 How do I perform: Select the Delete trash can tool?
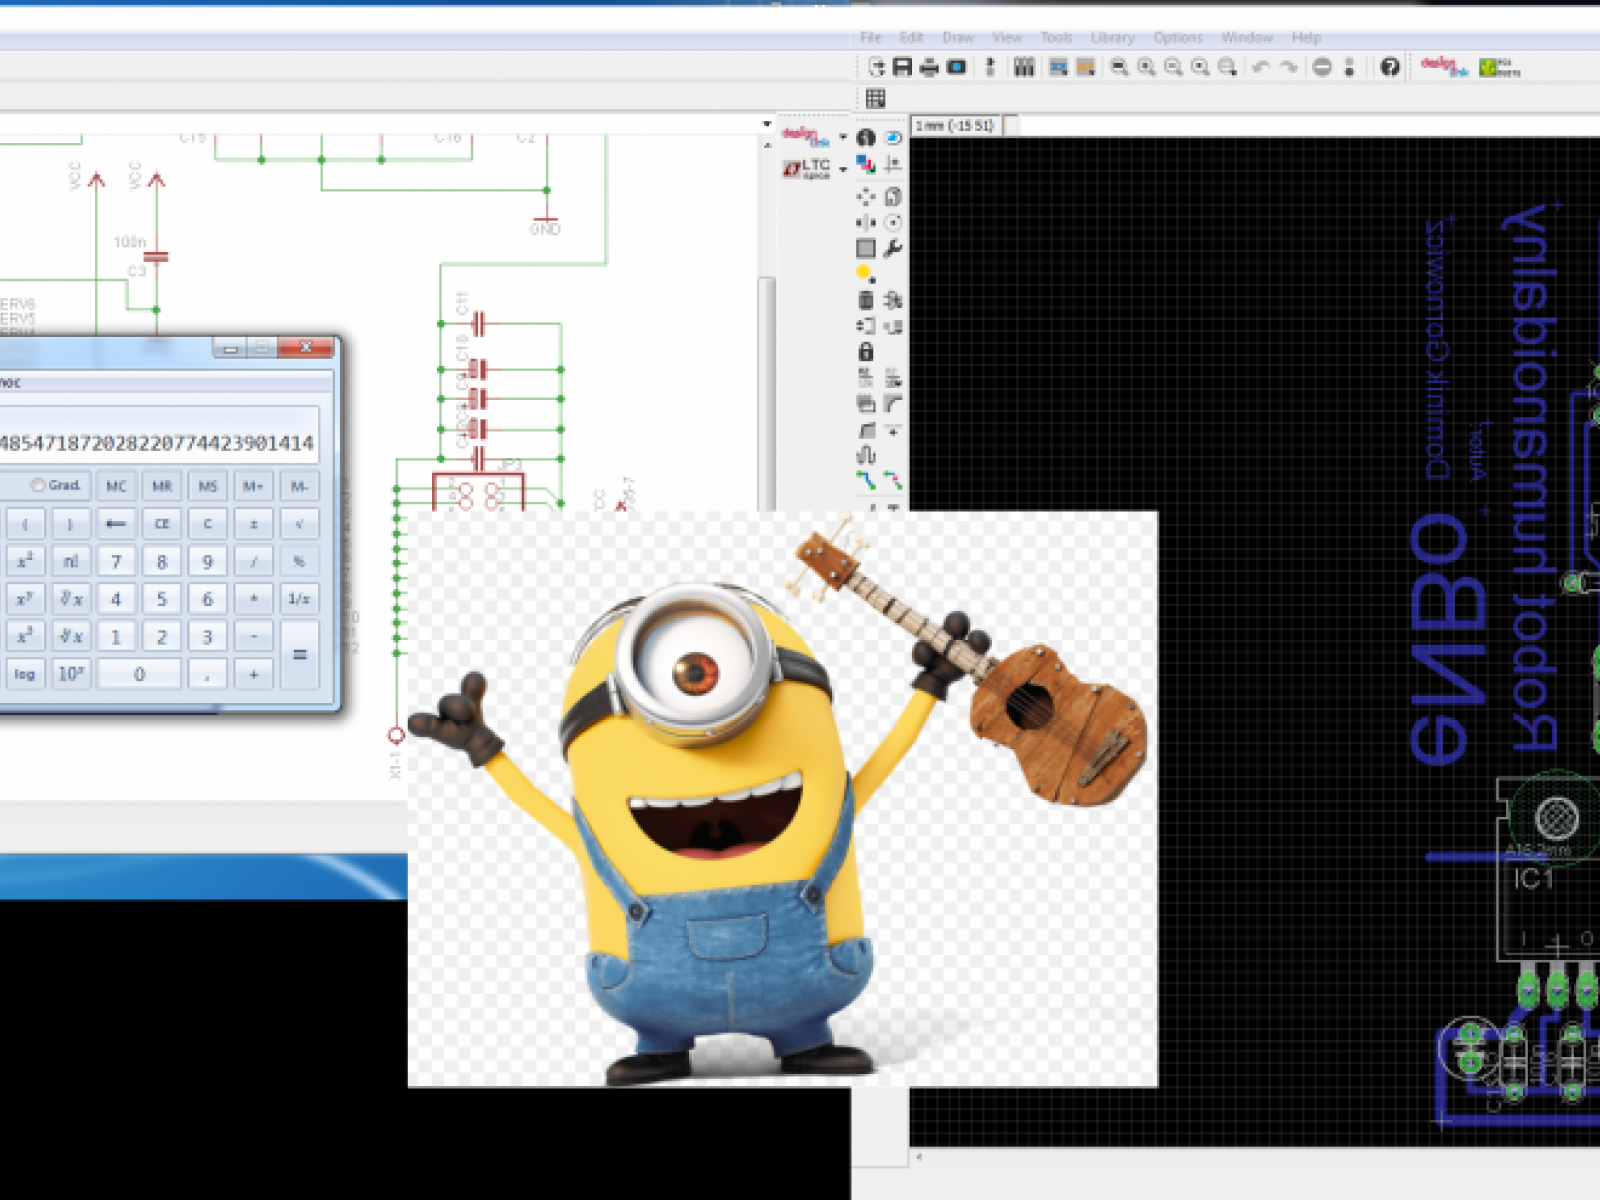point(866,300)
